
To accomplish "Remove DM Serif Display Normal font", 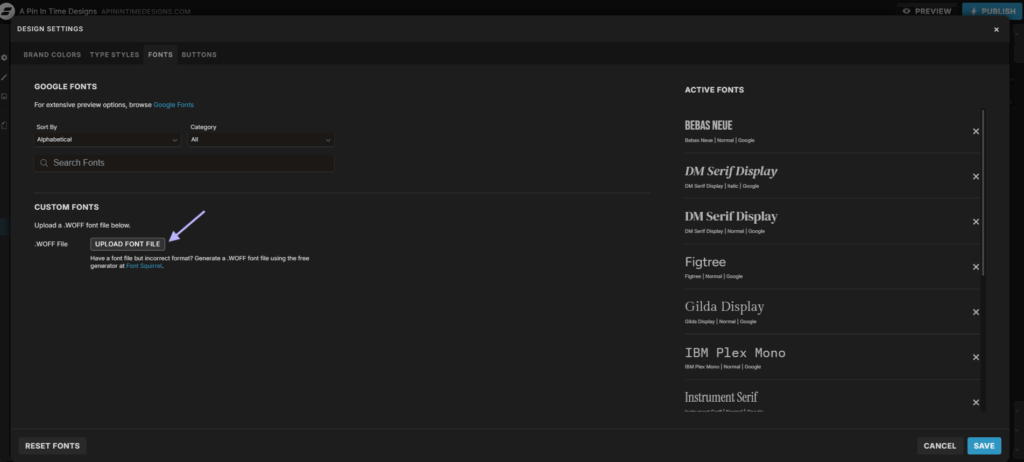I will 976,222.
